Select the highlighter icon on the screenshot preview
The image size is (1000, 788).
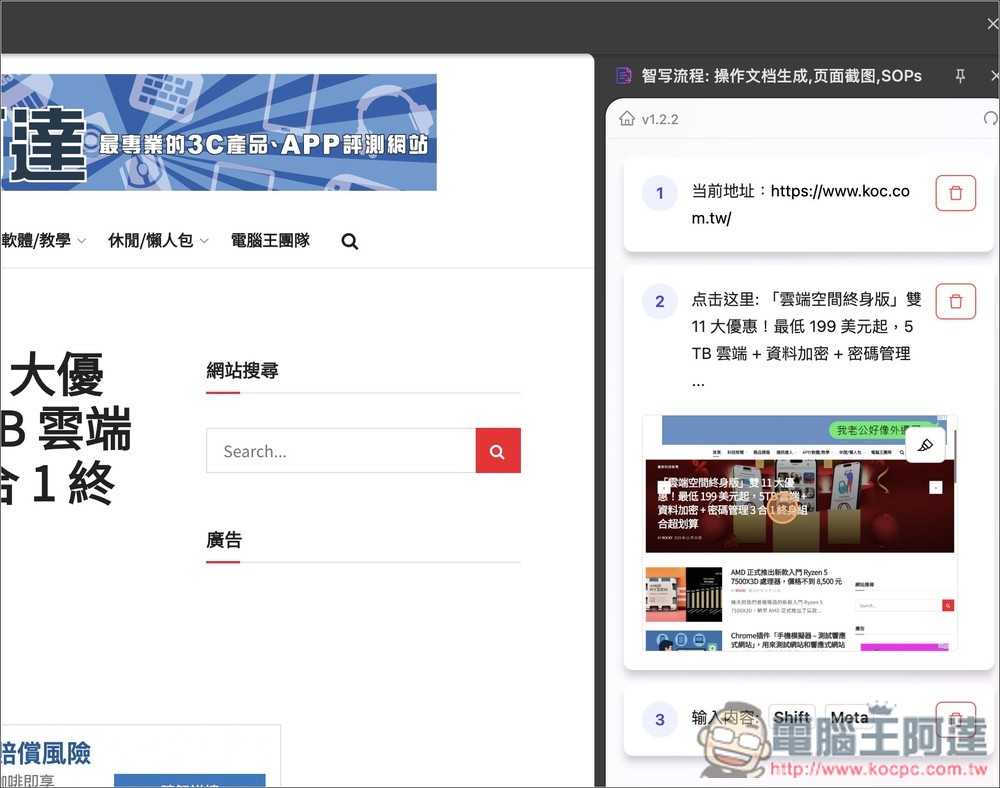[x=926, y=444]
